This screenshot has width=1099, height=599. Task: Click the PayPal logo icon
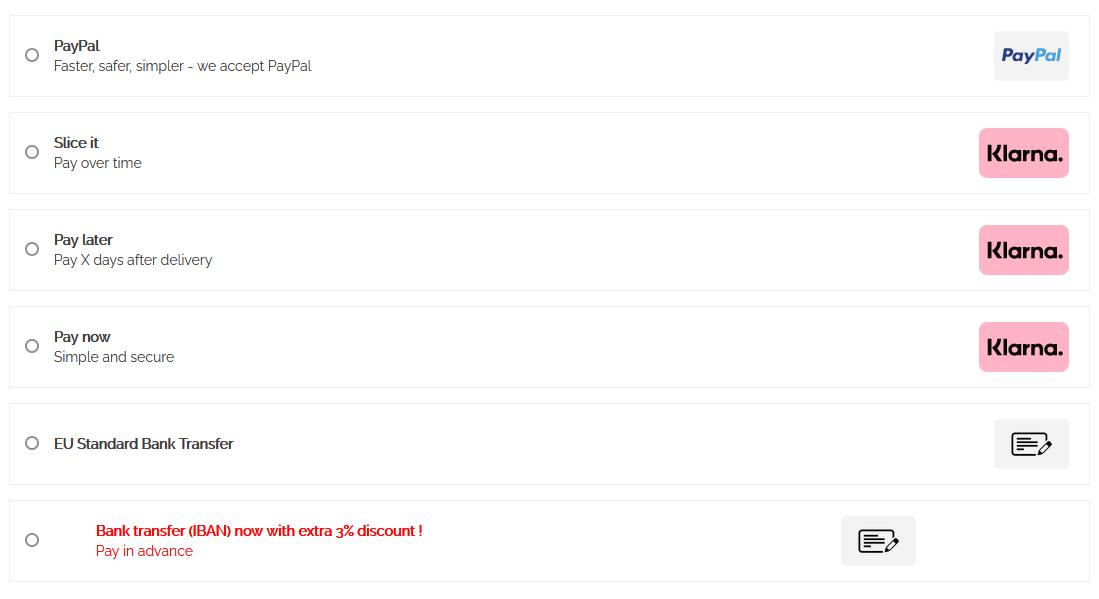[x=1031, y=56]
